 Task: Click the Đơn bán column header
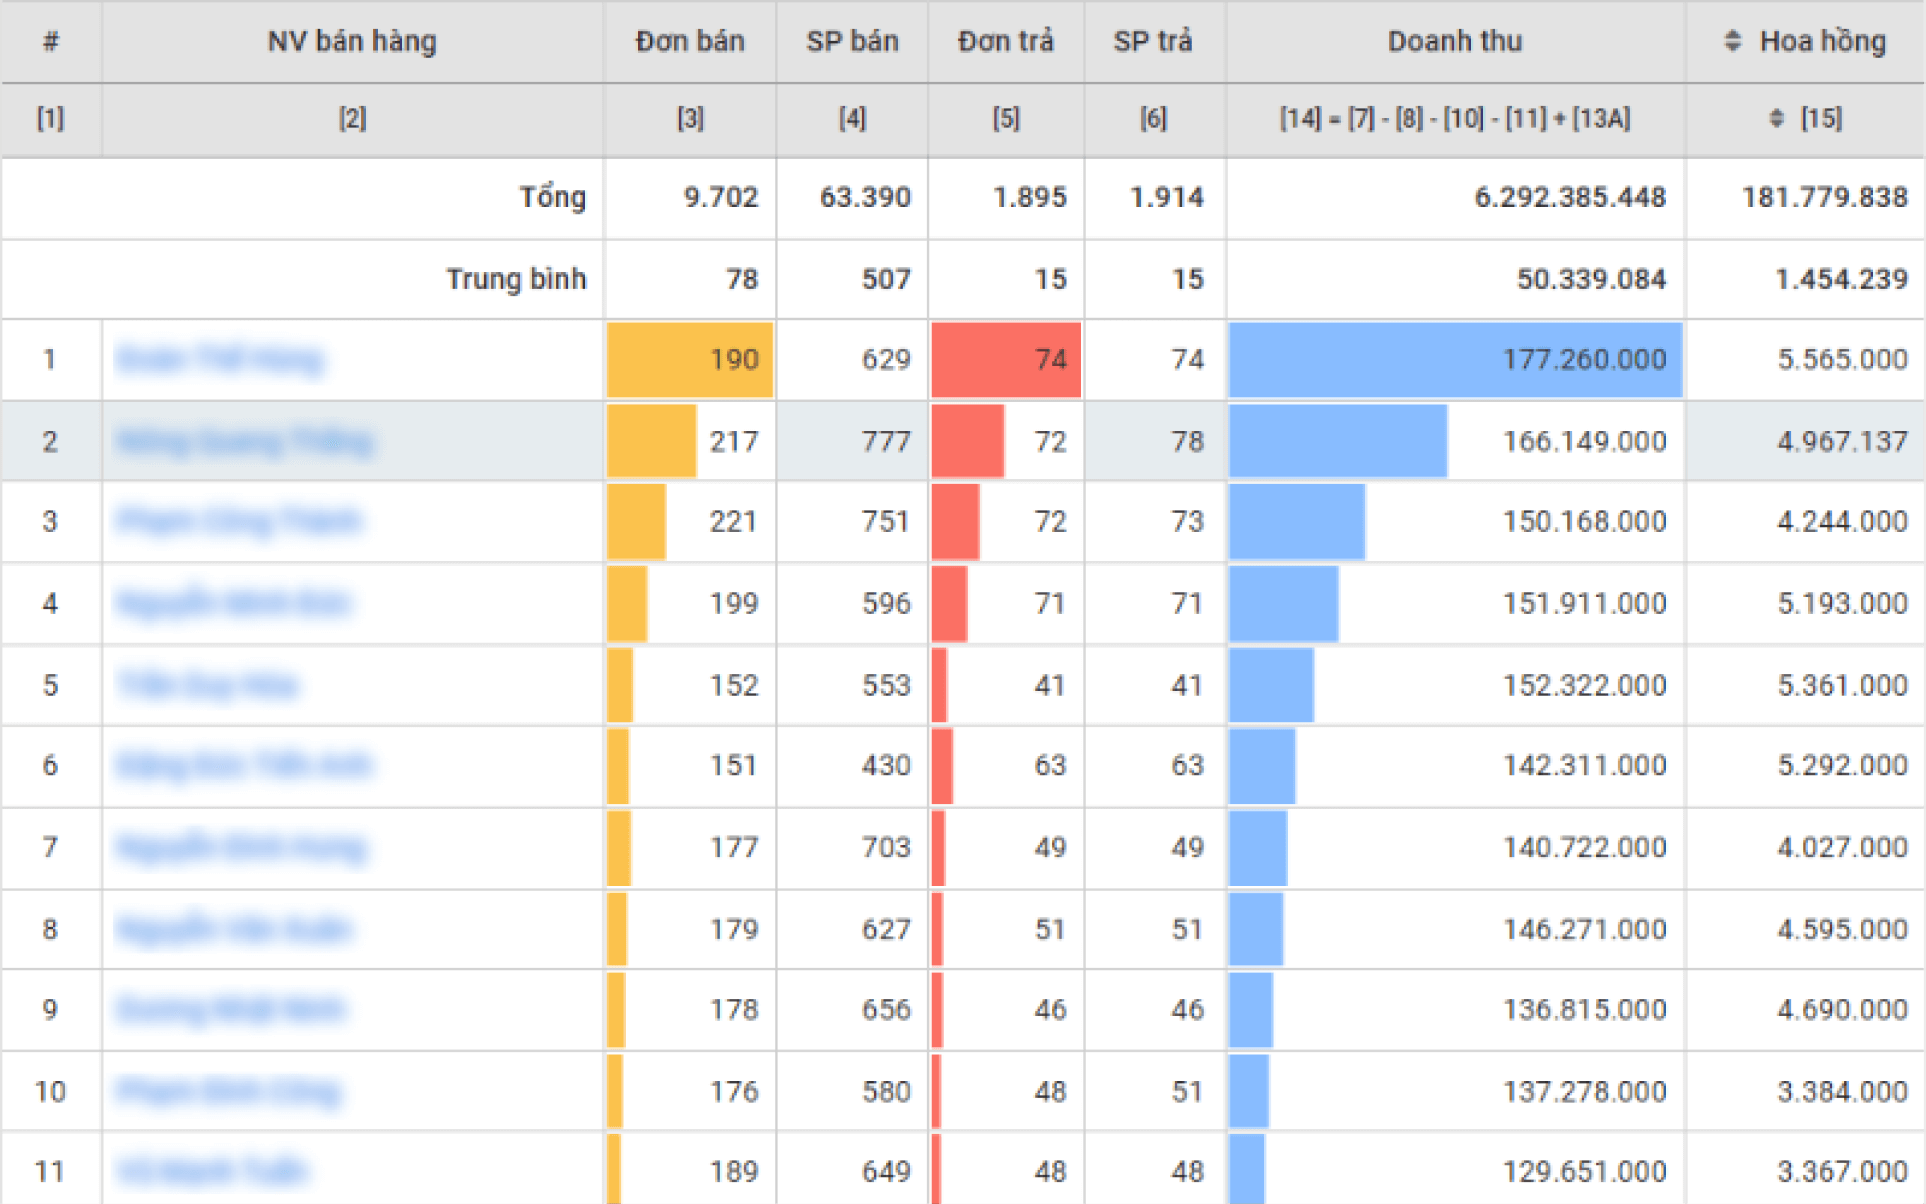[x=689, y=41]
